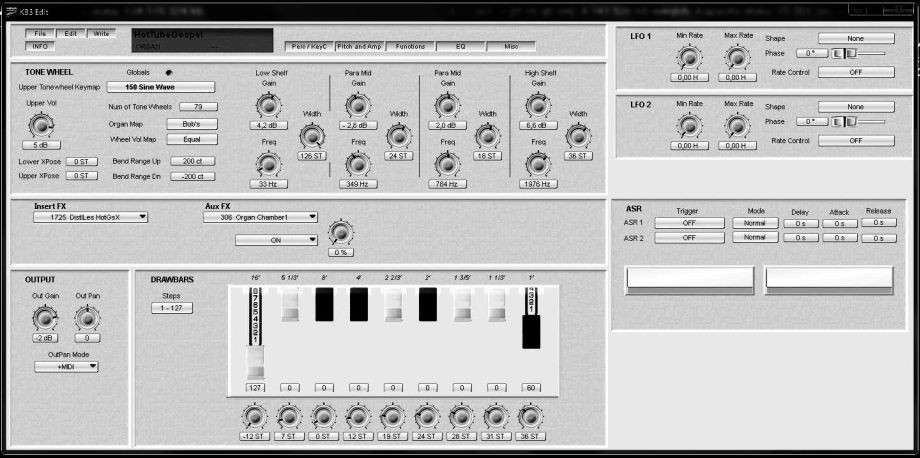Click the Aux FX level knob
The height and width of the screenshot is (458, 920).
[341, 233]
